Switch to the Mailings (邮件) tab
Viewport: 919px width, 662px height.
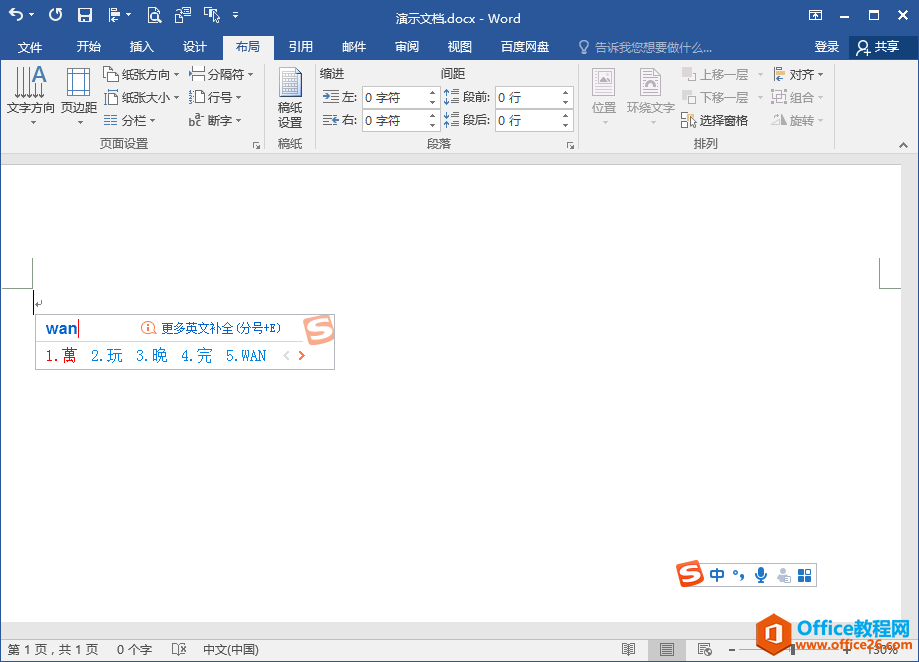tap(354, 47)
